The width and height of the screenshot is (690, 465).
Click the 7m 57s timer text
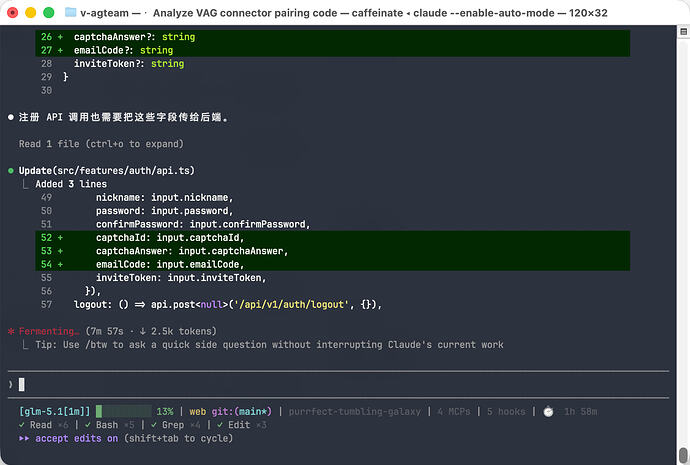coord(107,331)
